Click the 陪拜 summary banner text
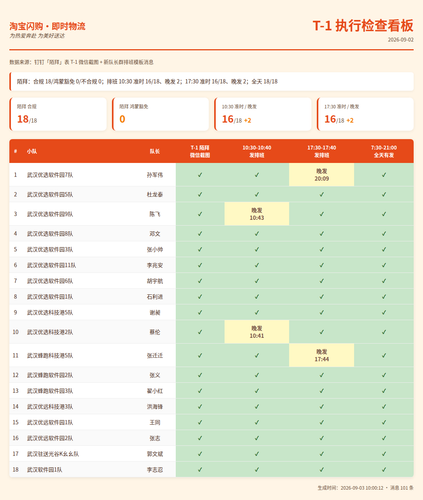 [x=147, y=82]
